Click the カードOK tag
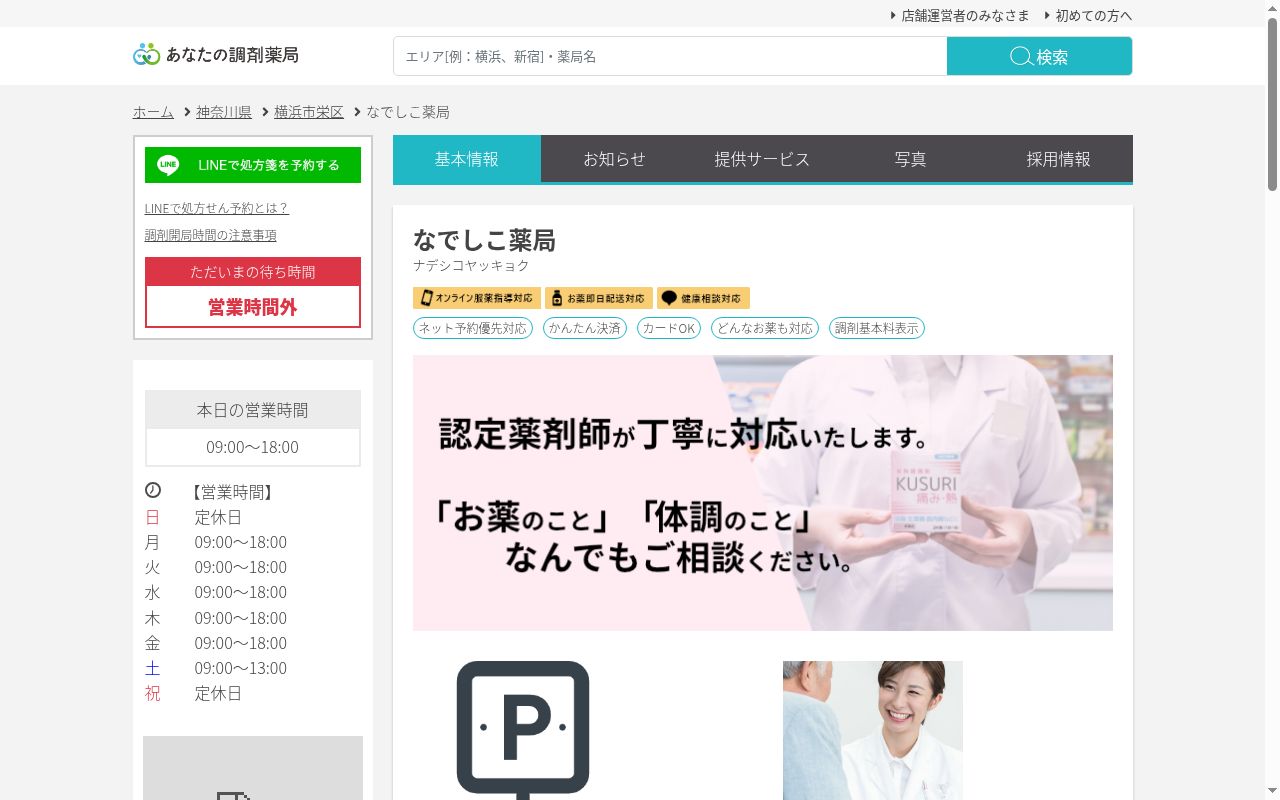The width and height of the screenshot is (1280, 800). pos(669,328)
